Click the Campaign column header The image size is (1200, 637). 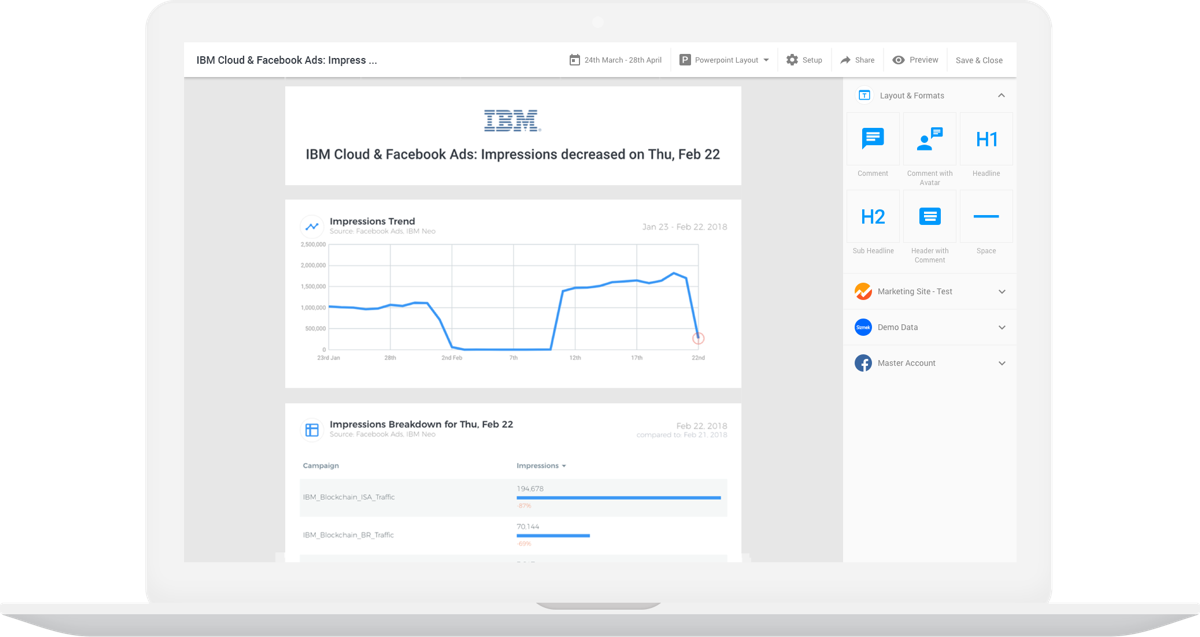click(321, 466)
